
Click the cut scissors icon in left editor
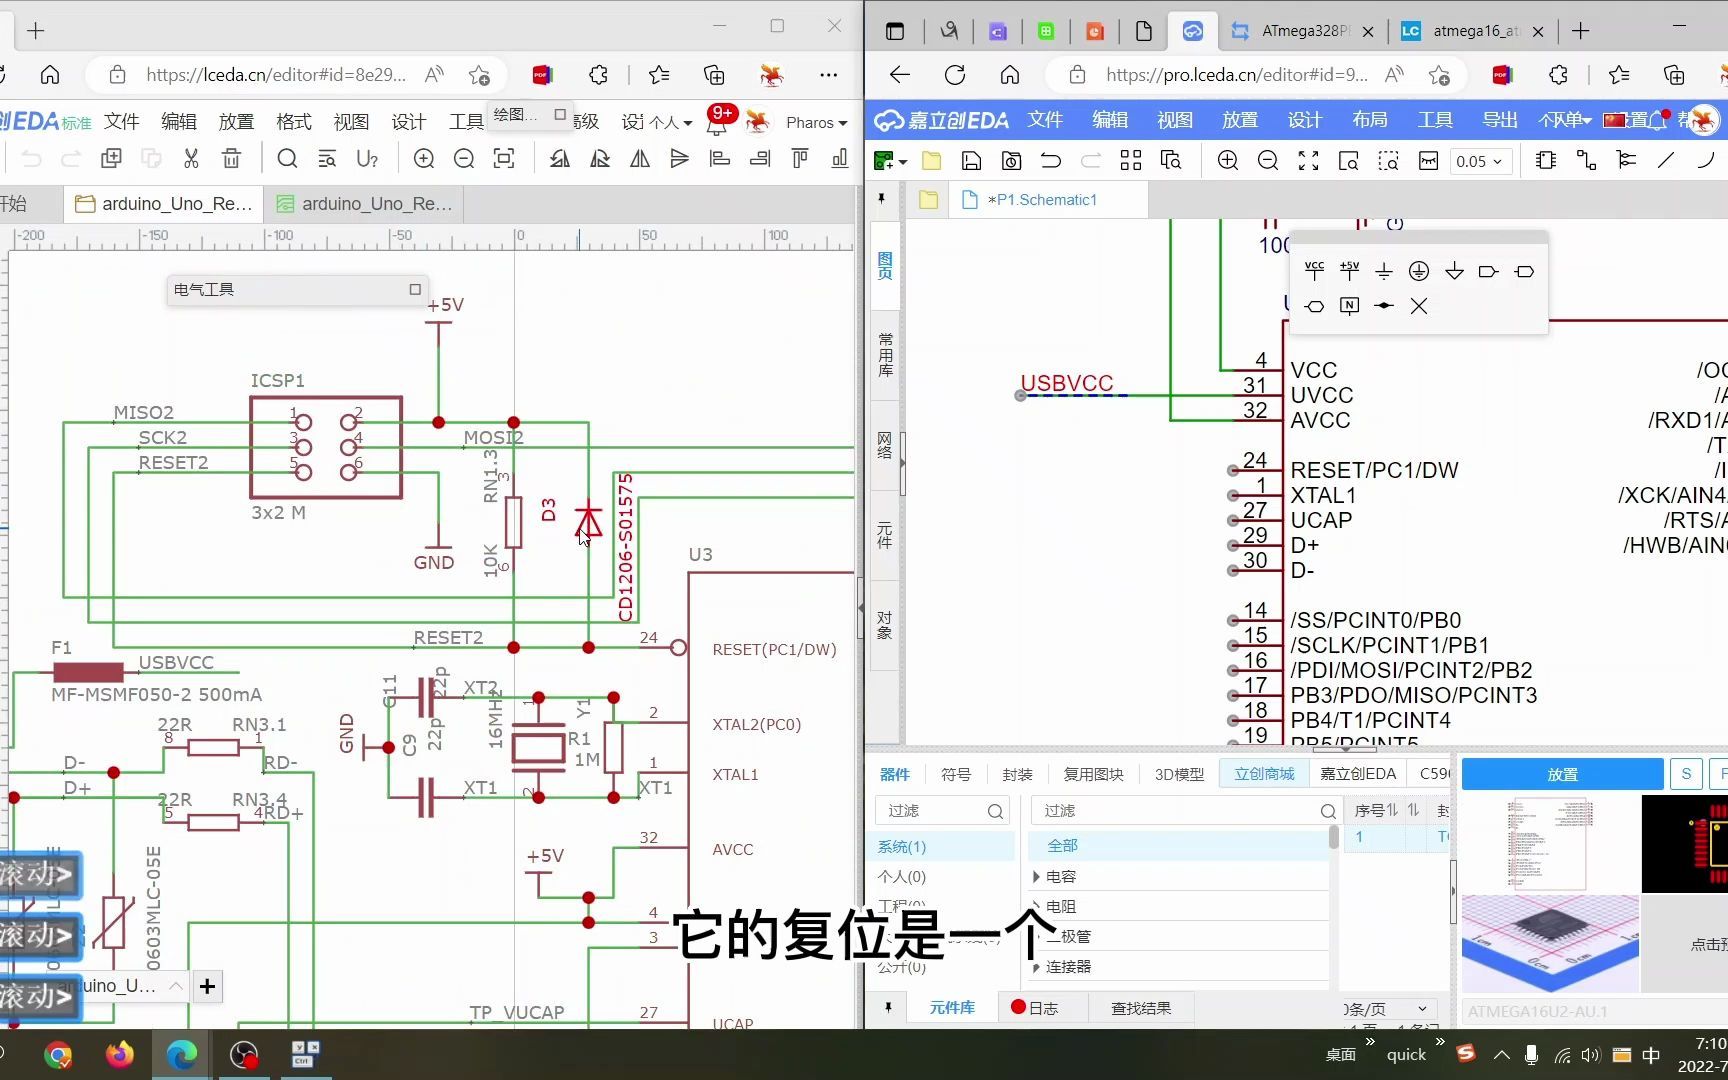pyautogui.click(x=191, y=158)
